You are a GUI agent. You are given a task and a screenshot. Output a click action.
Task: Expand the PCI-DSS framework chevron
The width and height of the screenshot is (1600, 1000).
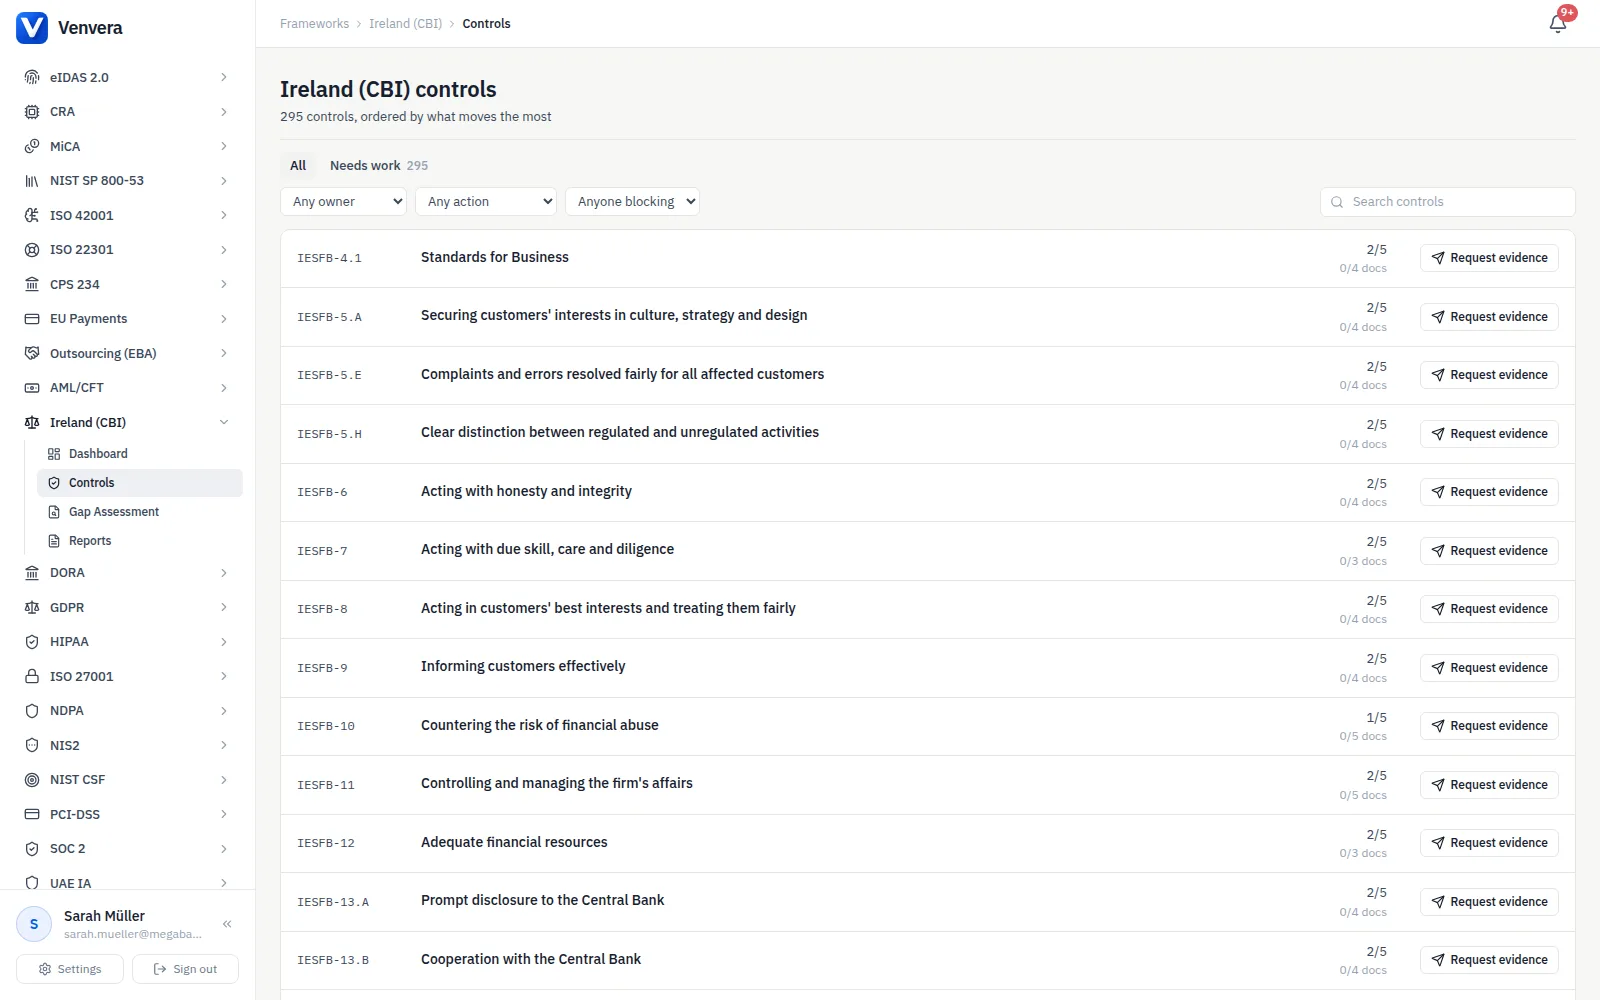pyautogui.click(x=224, y=814)
